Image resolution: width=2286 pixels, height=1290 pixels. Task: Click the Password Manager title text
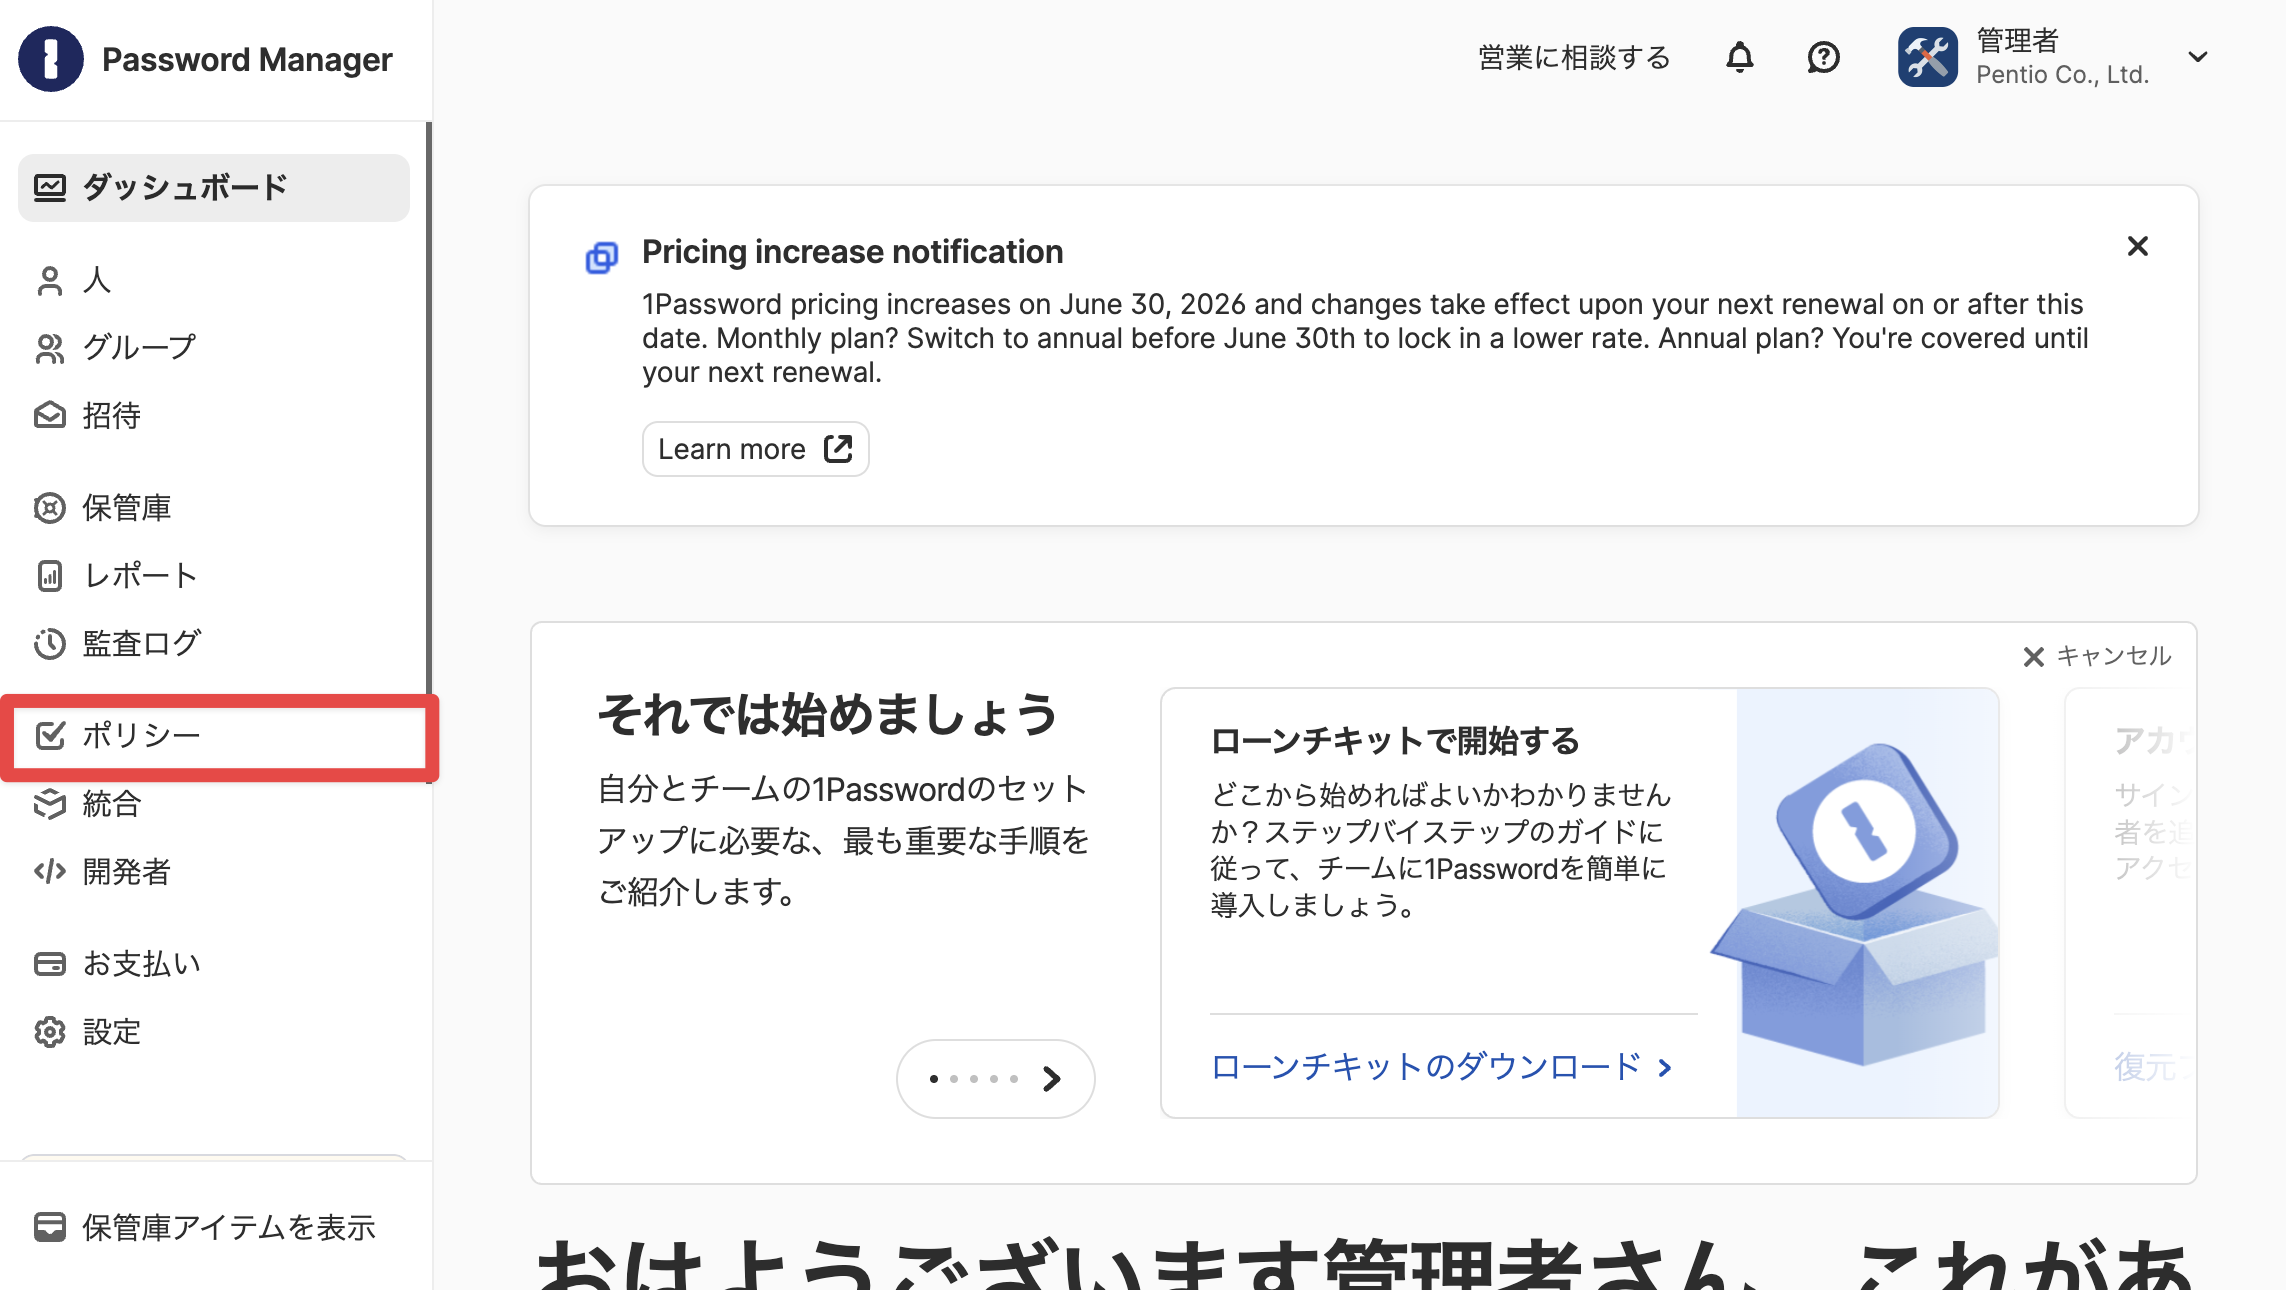(247, 59)
